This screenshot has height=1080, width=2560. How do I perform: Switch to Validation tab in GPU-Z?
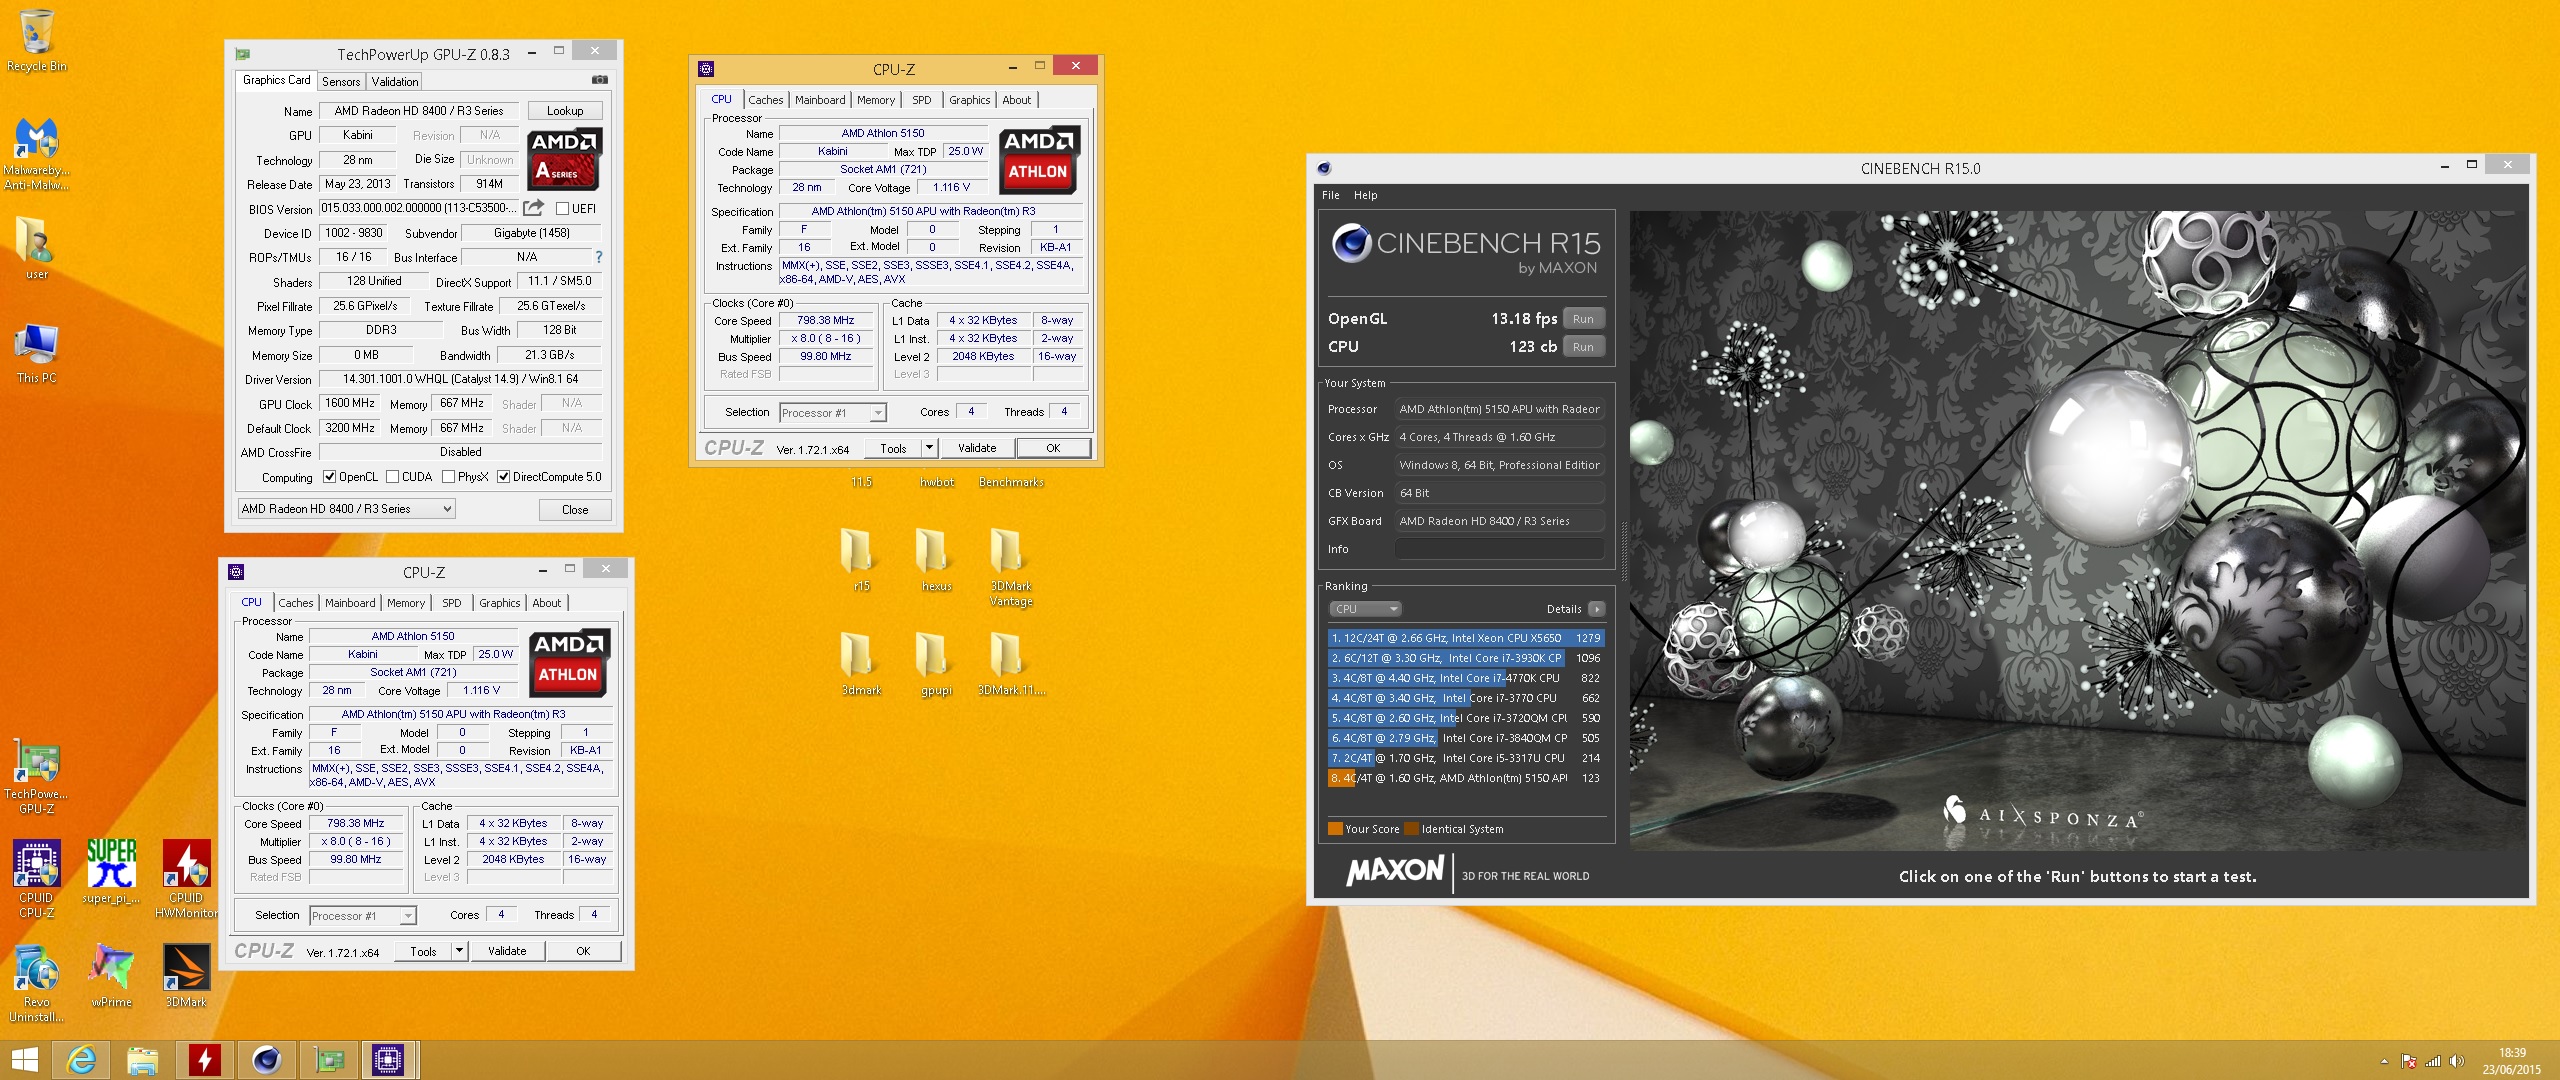point(395,82)
